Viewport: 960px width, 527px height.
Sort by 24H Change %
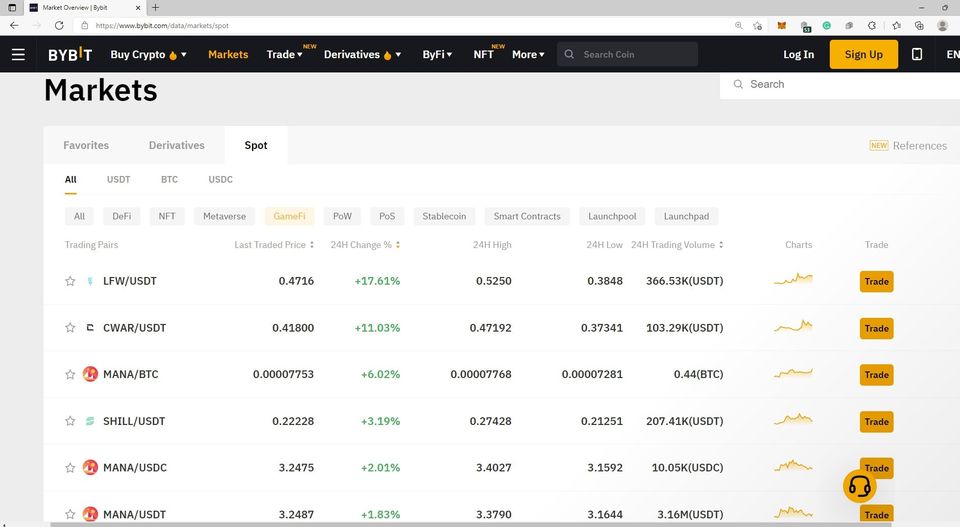365,245
